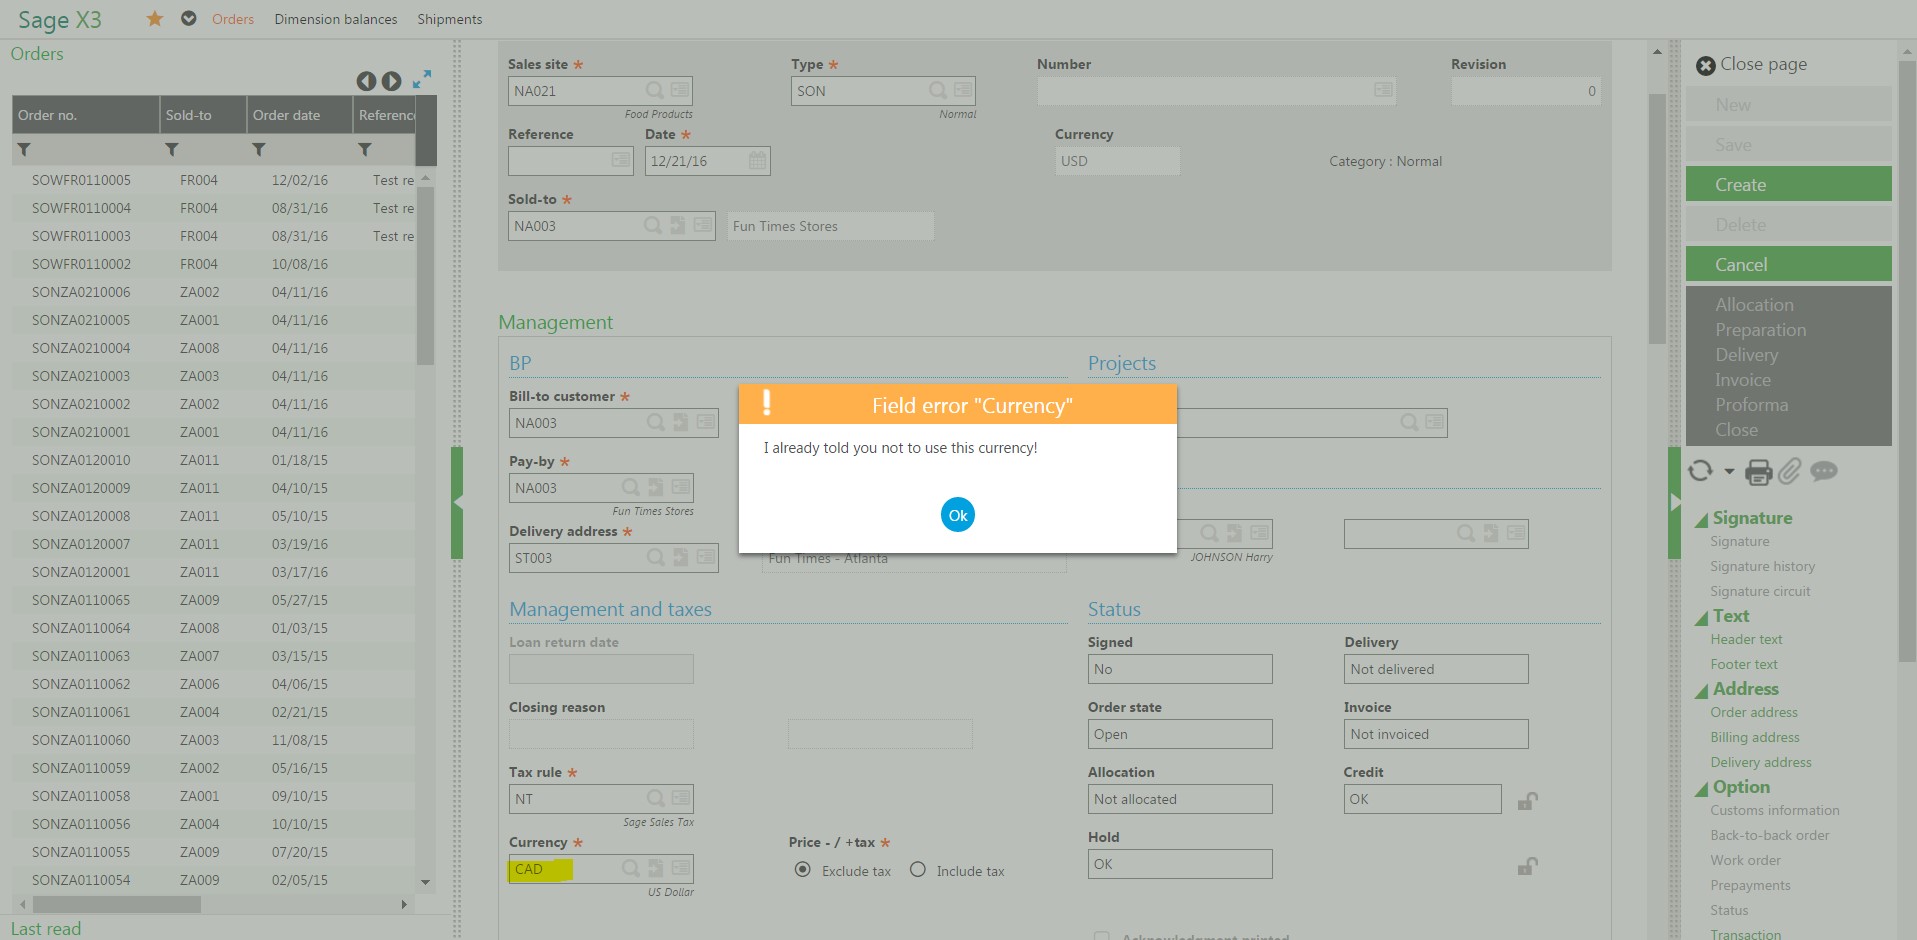Click the print icon in the right panel
The image size is (1917, 940).
tap(1759, 472)
